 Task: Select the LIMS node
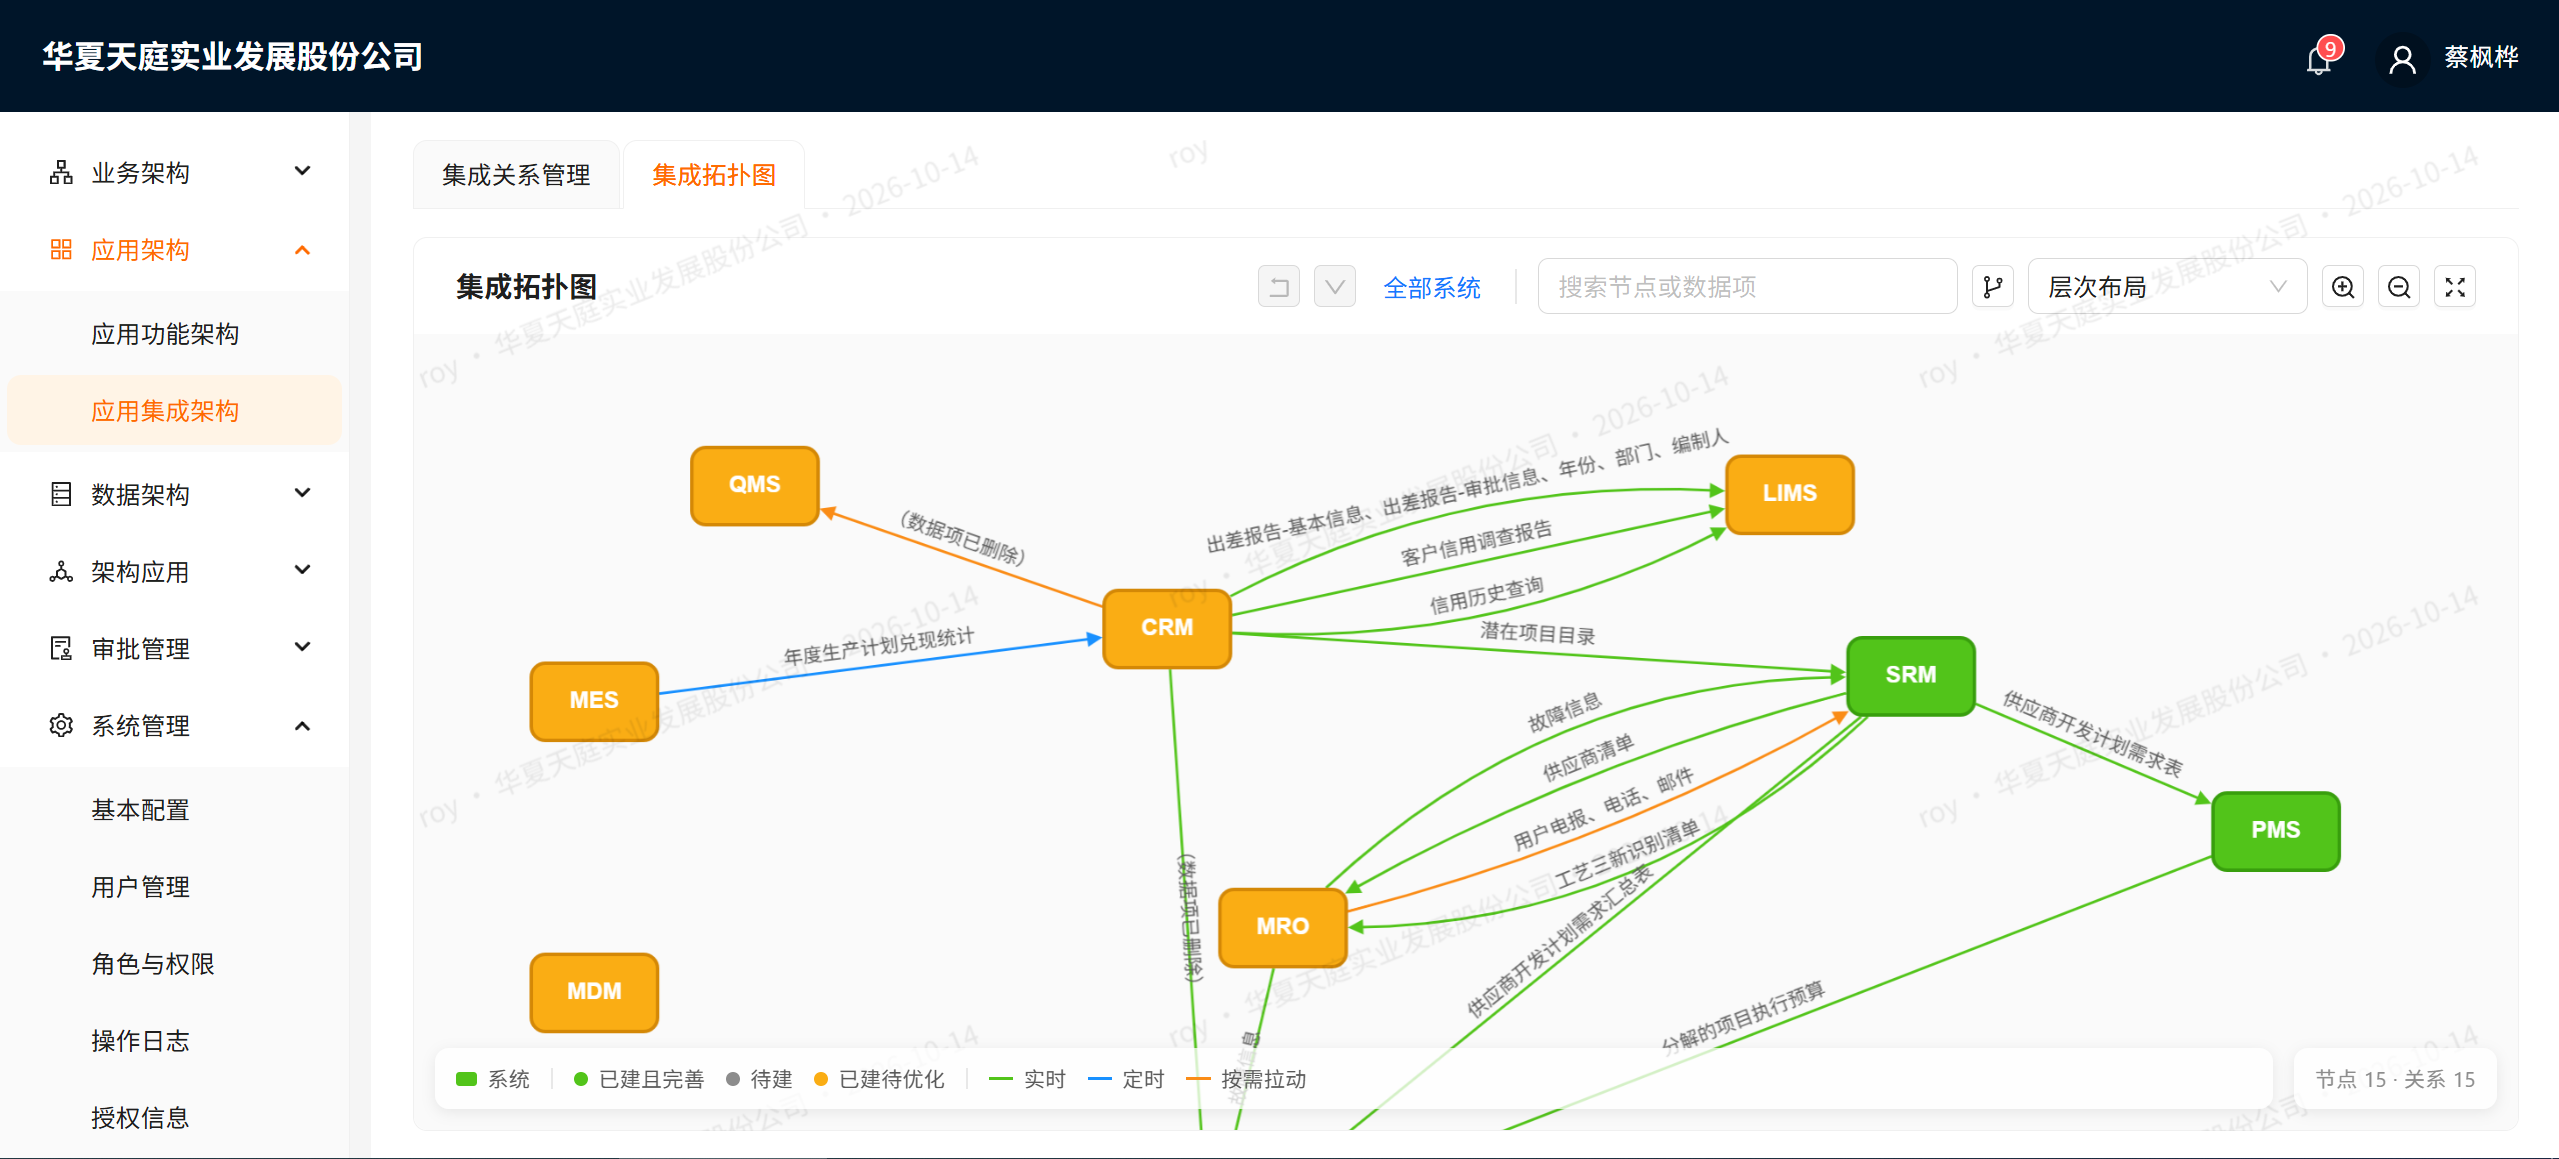[x=1790, y=494]
